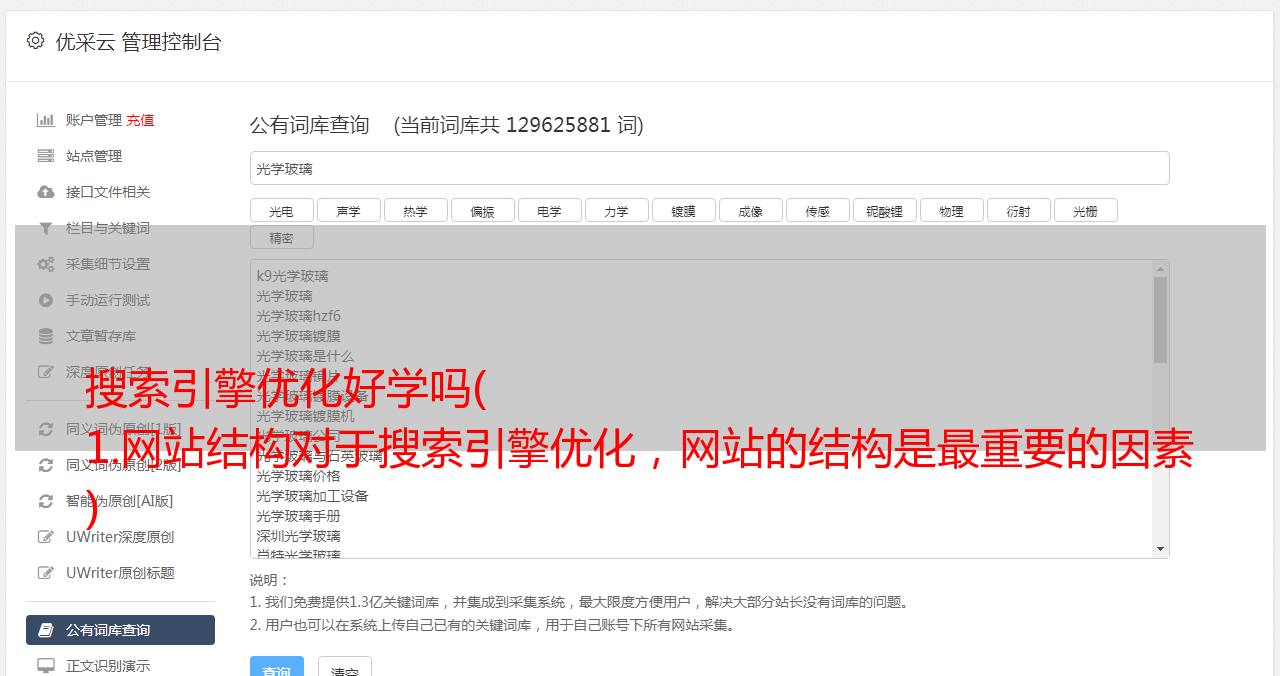Choose the 成像 tag button
Viewport: 1280px width, 676px height.
click(750, 210)
